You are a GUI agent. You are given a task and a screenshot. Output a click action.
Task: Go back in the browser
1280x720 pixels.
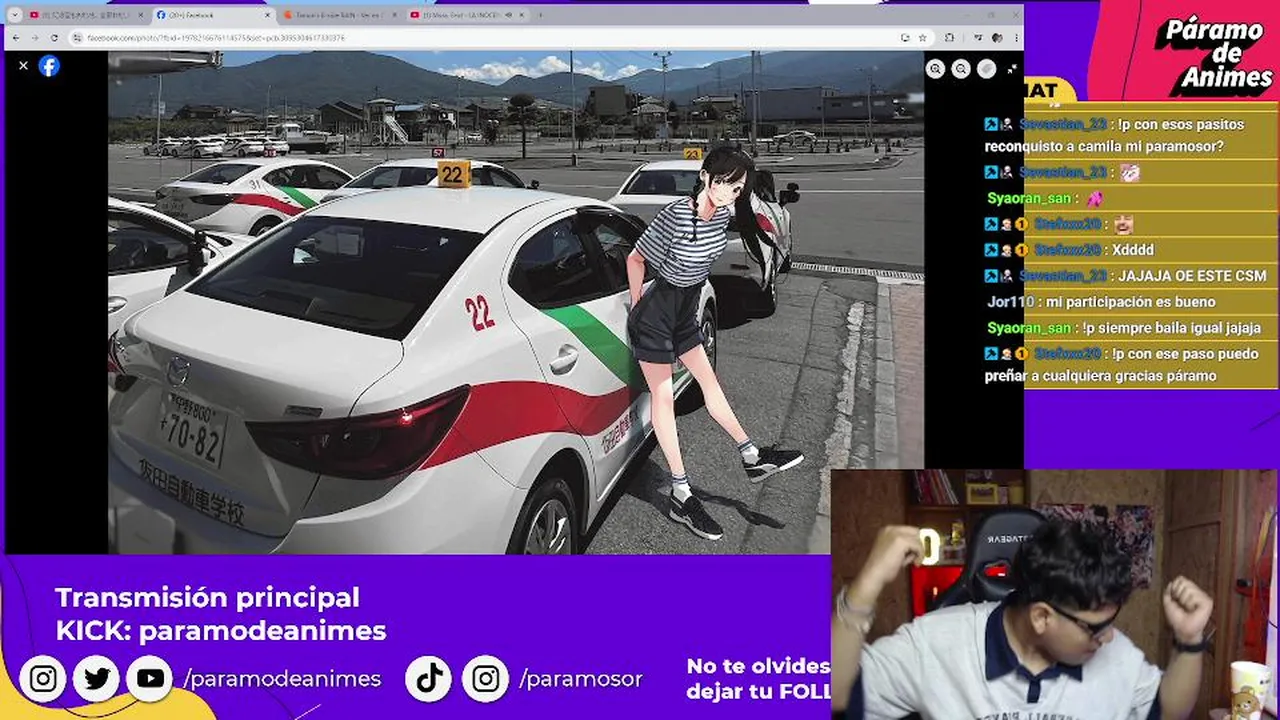[x=16, y=38]
